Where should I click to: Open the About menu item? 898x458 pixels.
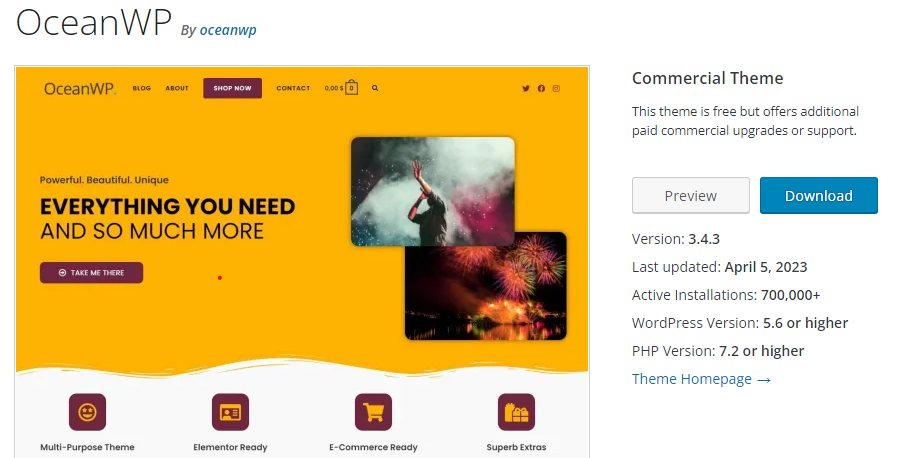click(177, 88)
